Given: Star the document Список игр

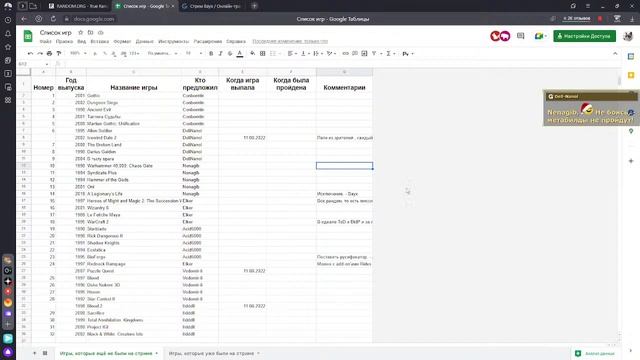Looking at the screenshot, I should 80,33.
